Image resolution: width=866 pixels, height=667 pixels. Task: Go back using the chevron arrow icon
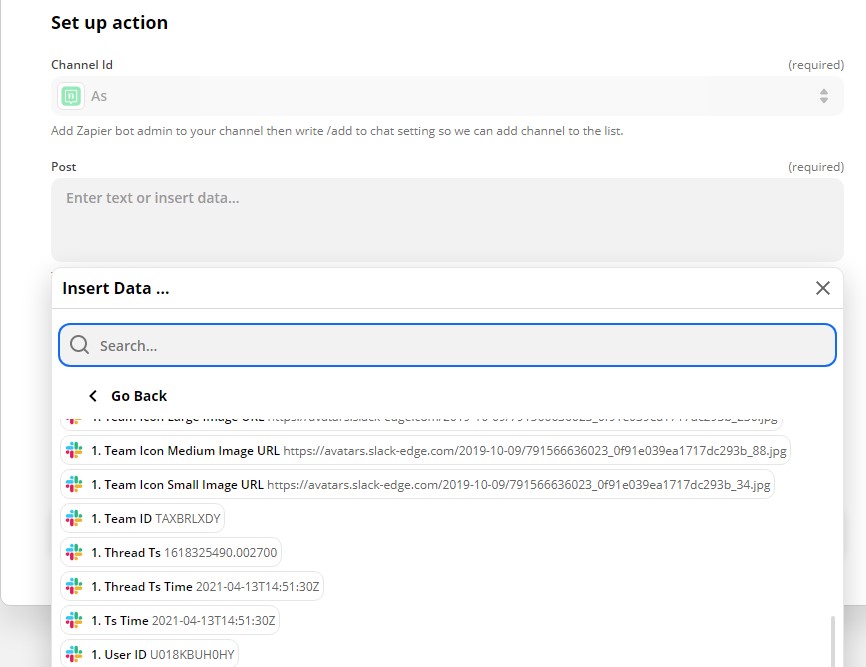(x=93, y=396)
